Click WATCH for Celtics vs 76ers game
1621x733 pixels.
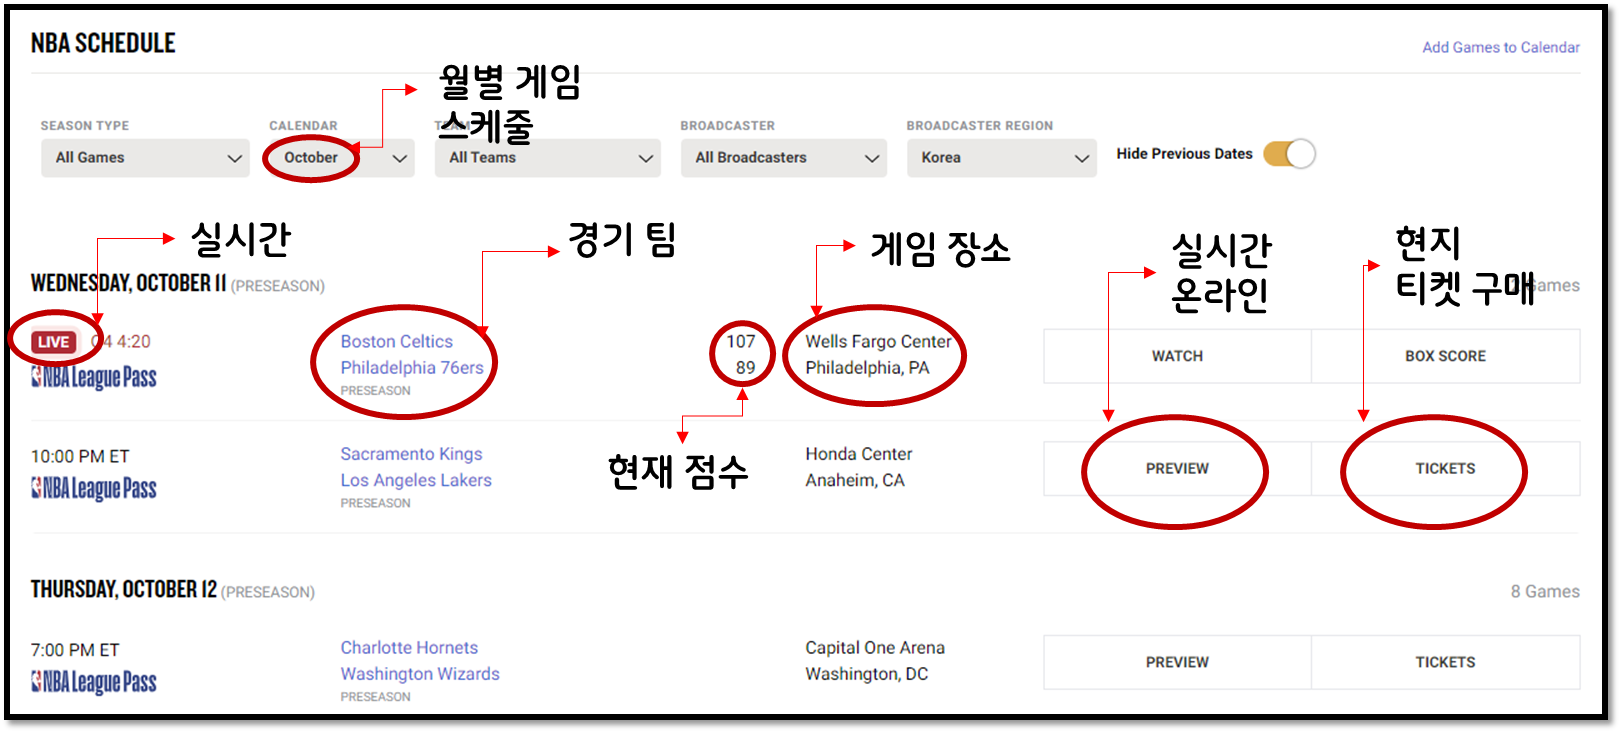[1177, 356]
